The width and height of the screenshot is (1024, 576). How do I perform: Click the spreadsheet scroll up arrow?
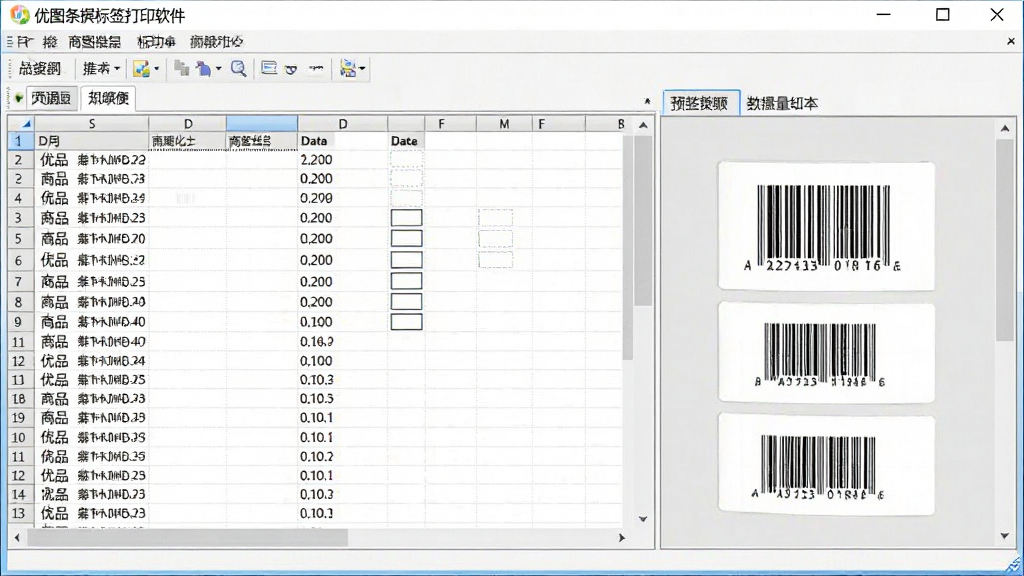click(643, 125)
